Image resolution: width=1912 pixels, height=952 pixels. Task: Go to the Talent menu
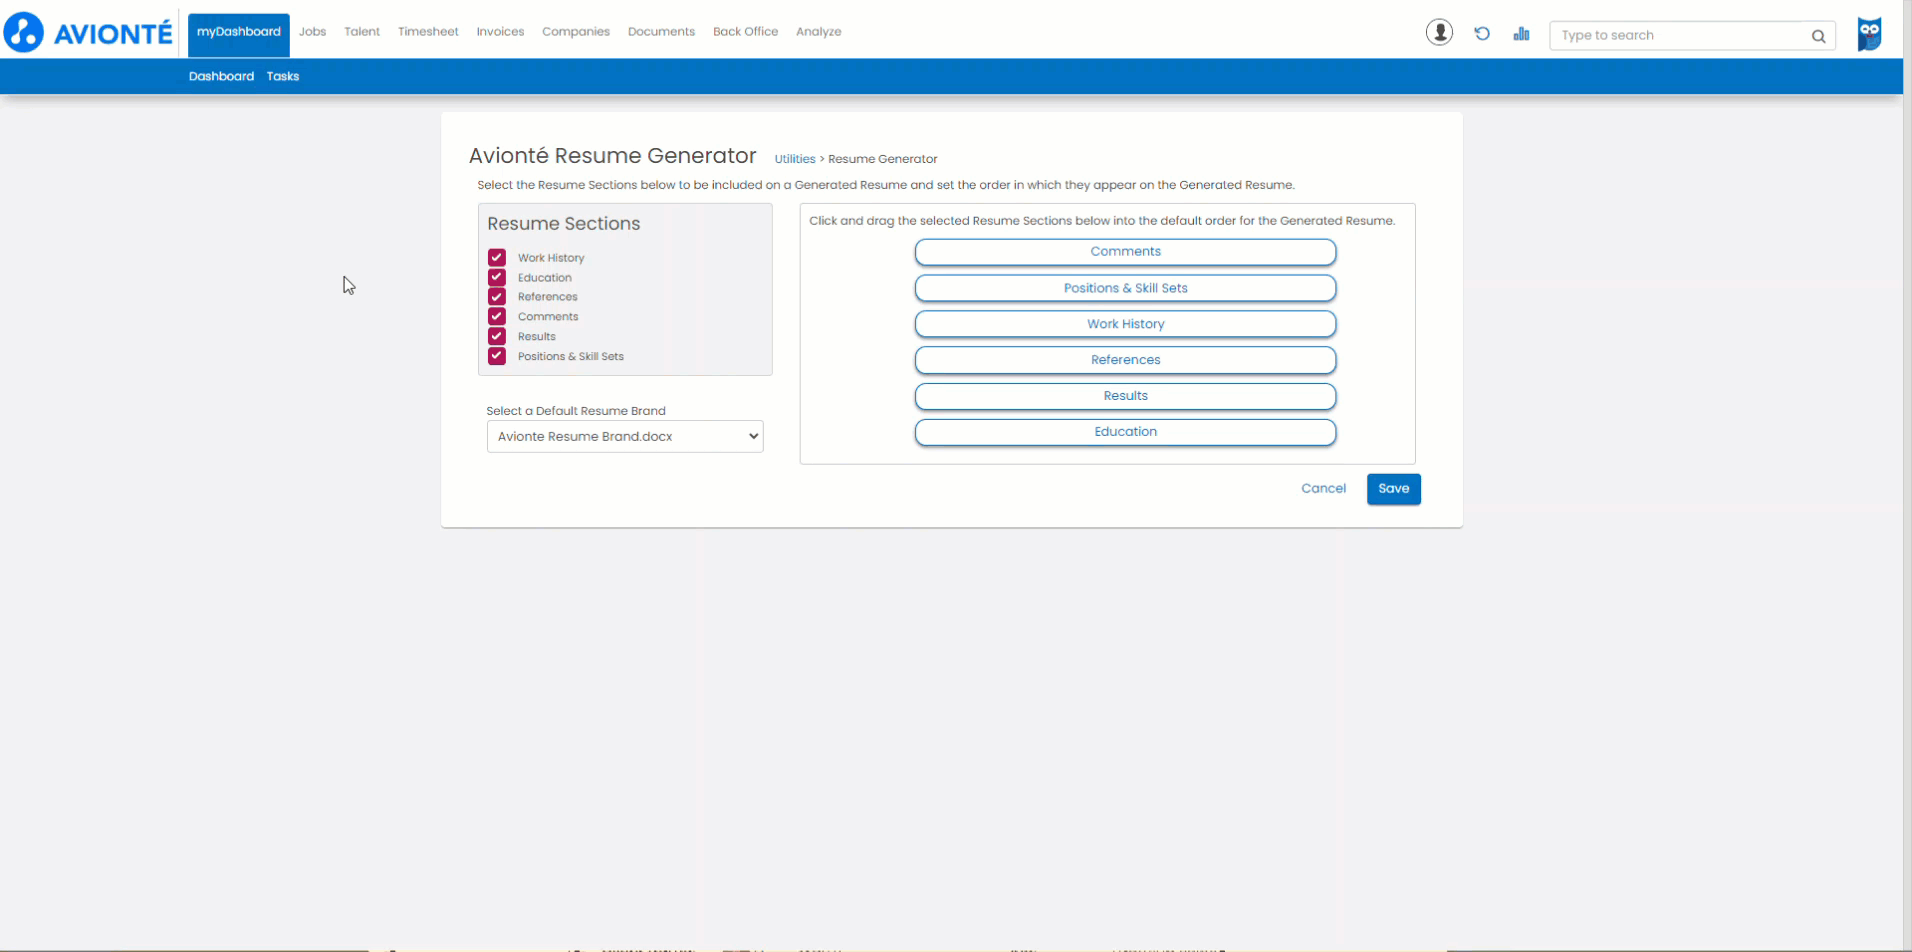click(x=362, y=32)
